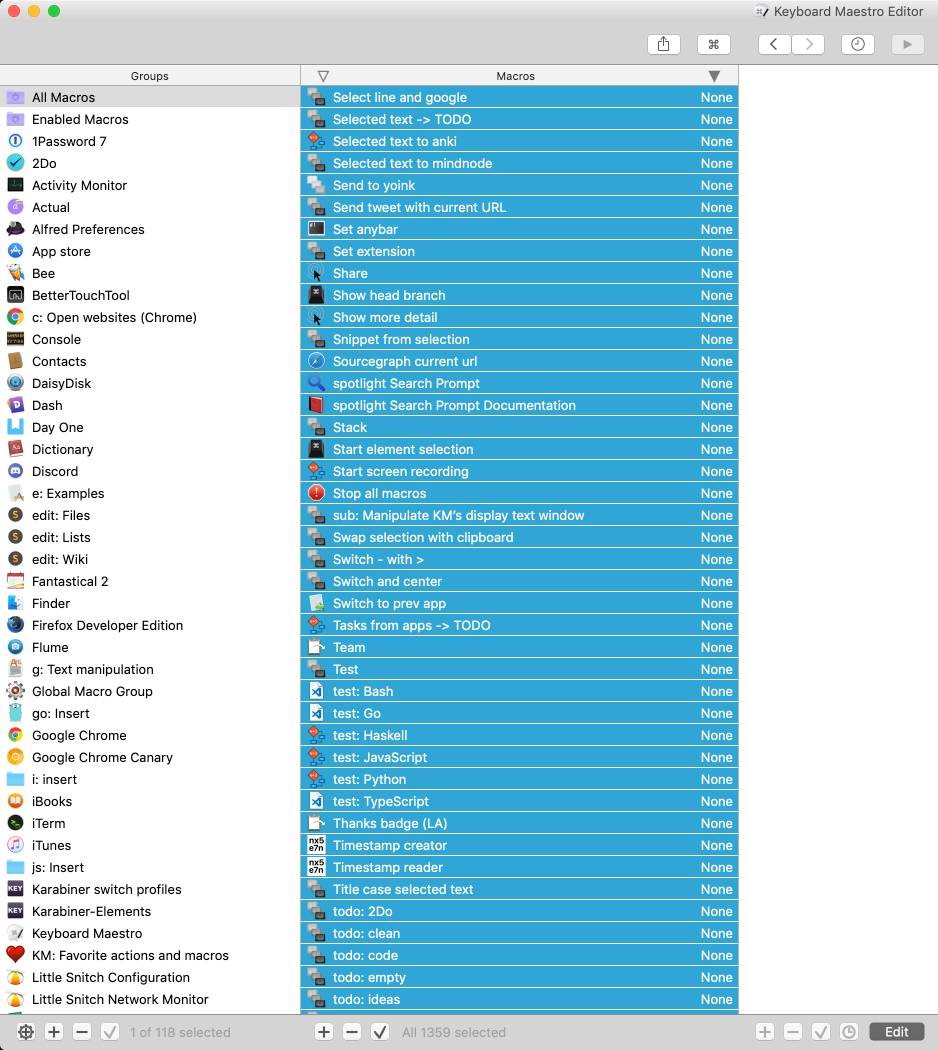
Task: Click the Macros column header label
Action: 516,76
